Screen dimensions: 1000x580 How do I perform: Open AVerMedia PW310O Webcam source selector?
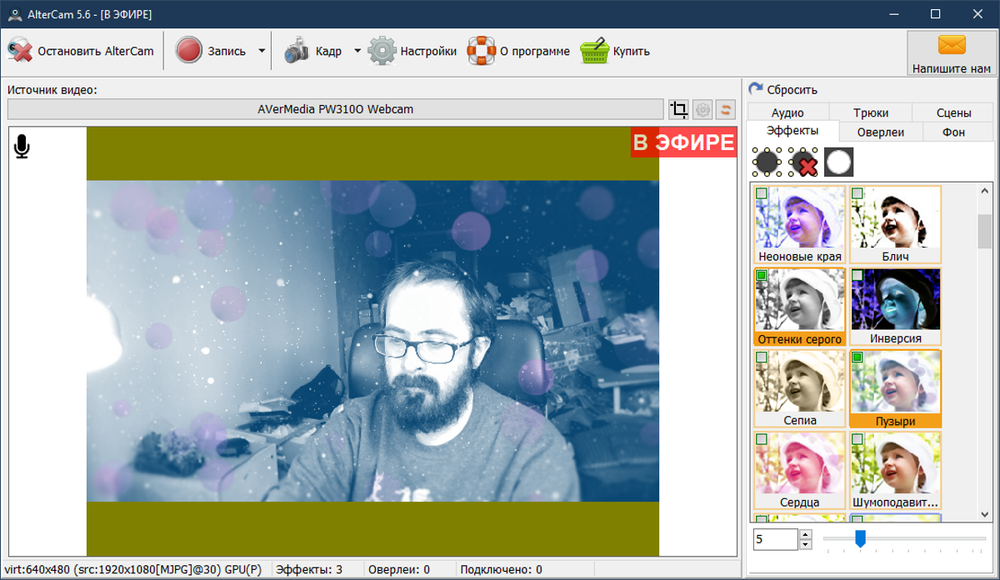coord(335,109)
